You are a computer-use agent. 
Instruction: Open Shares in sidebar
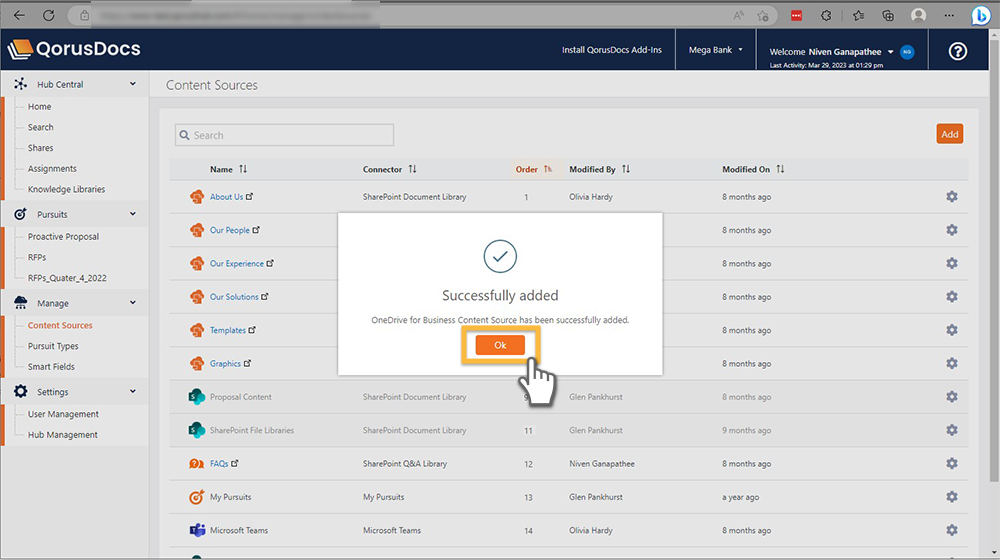[x=41, y=147]
